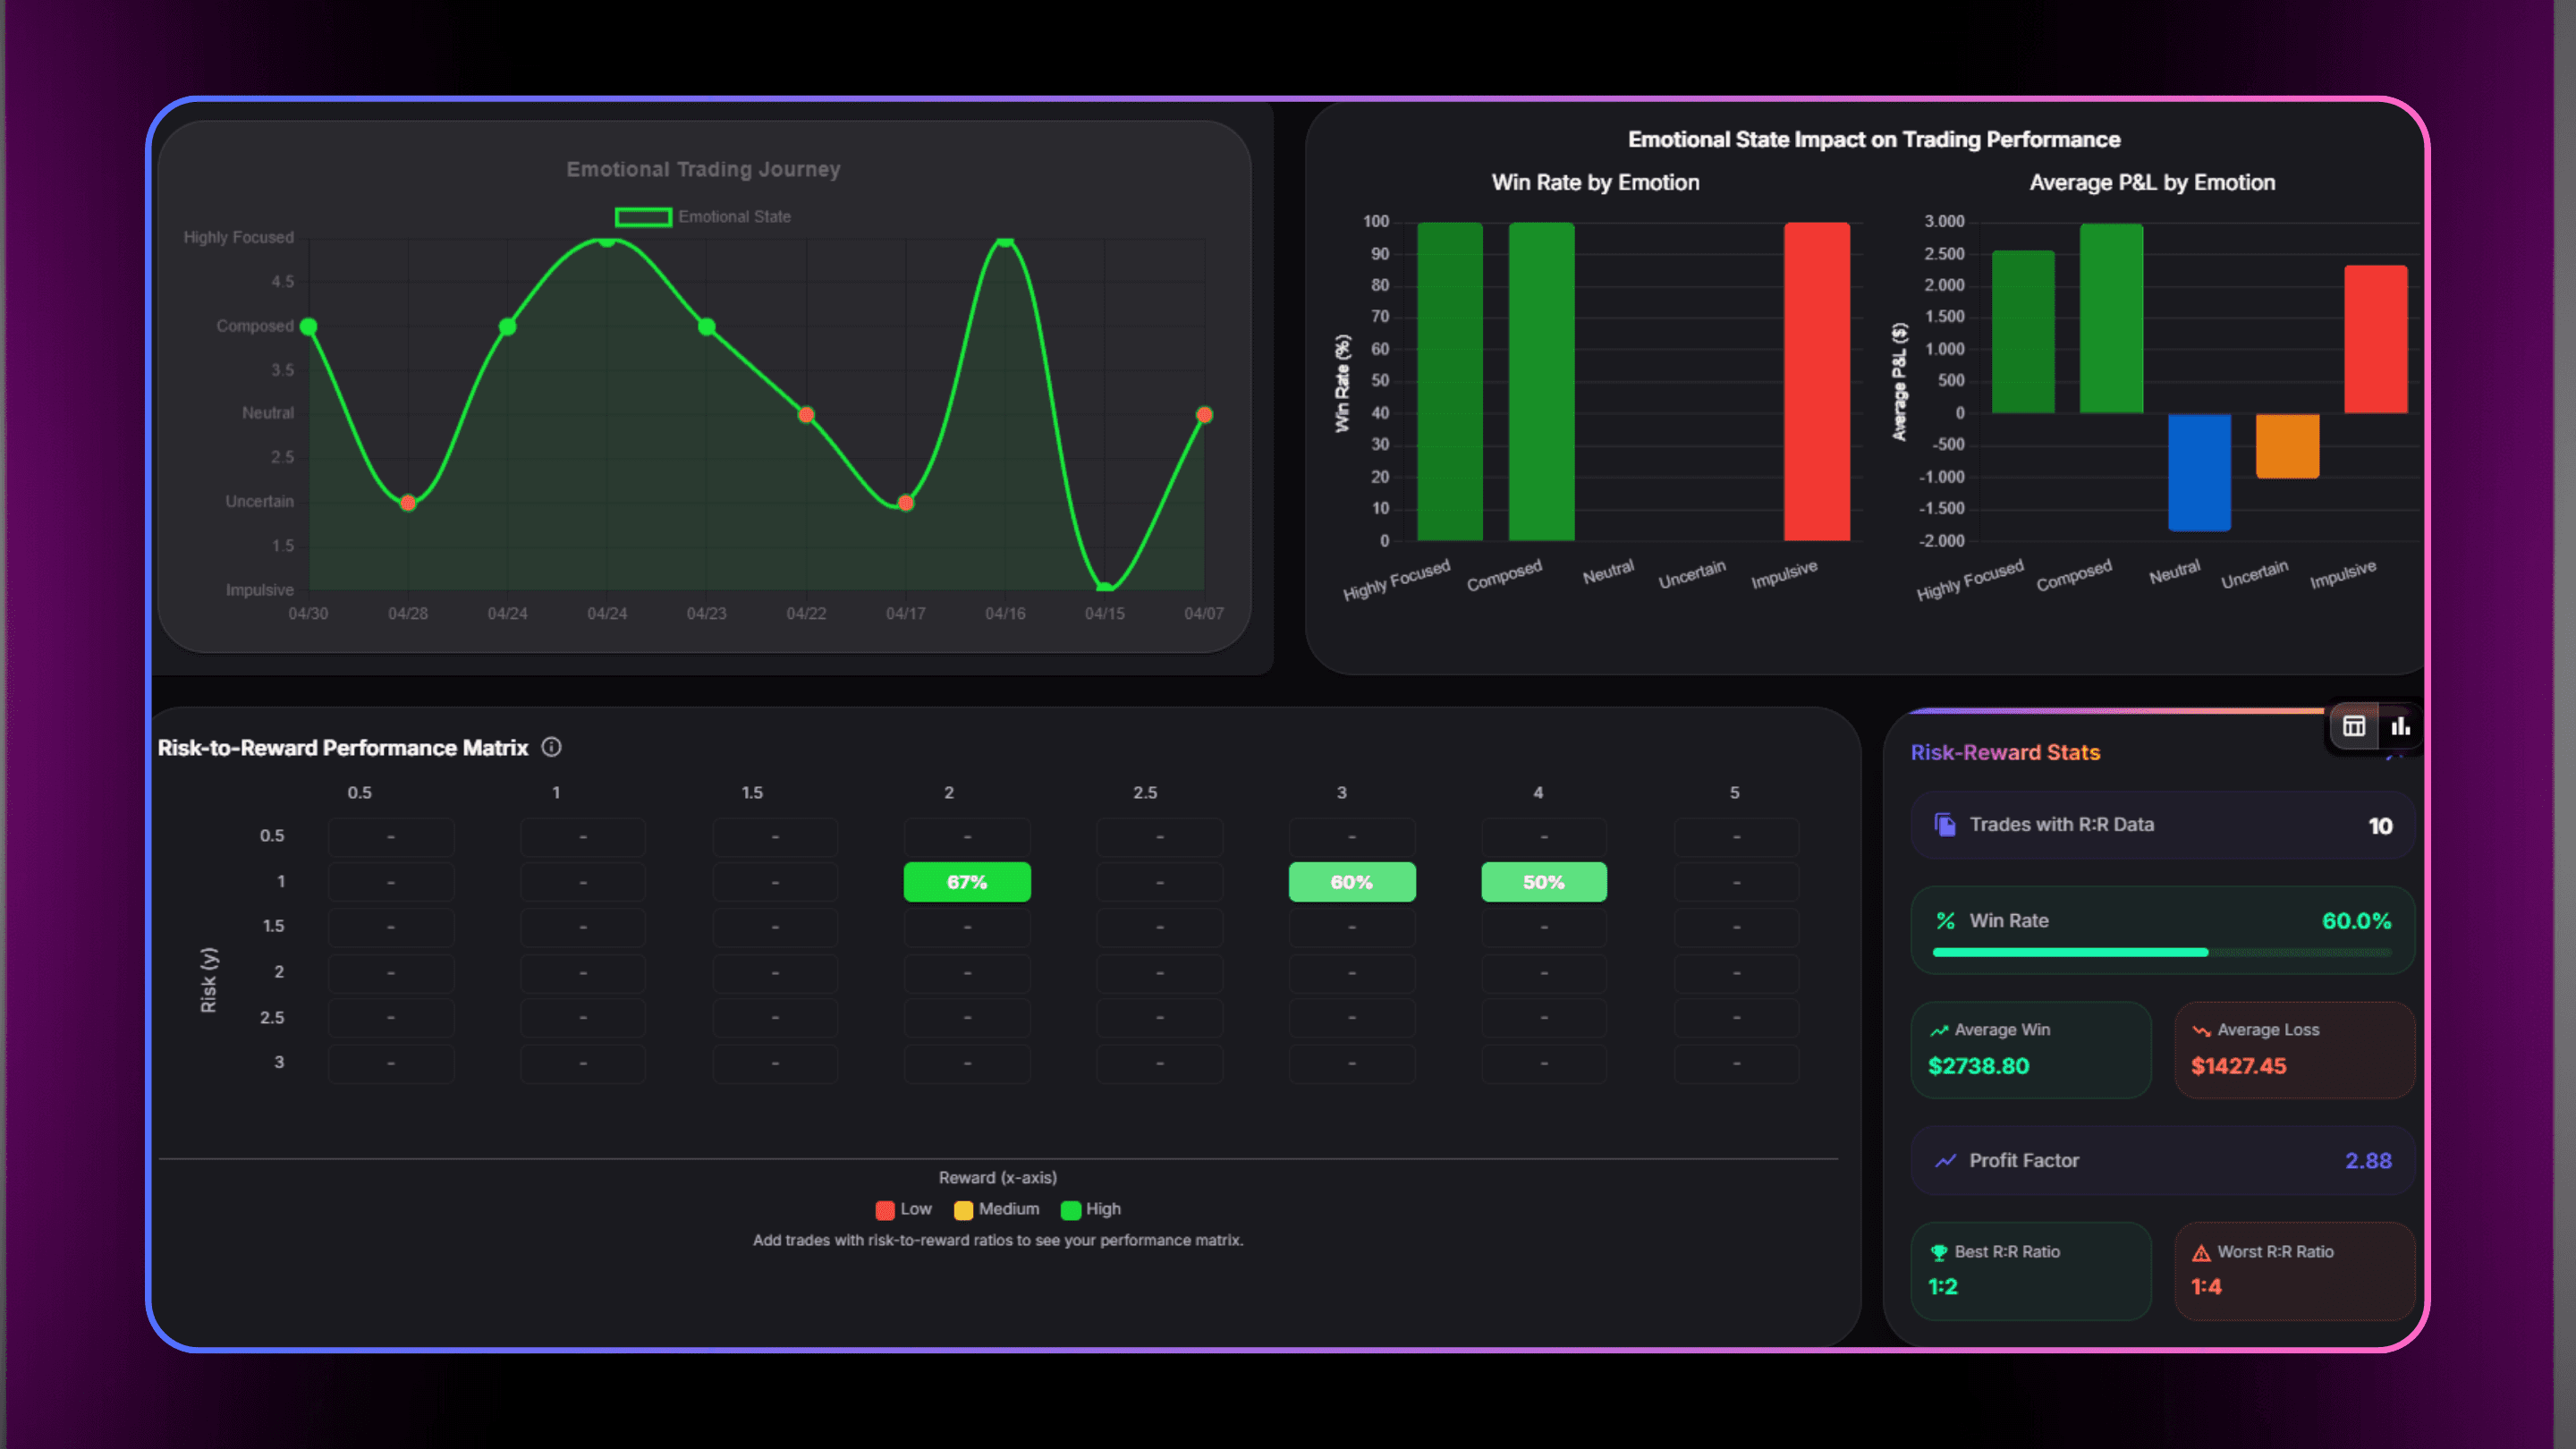Click the downward trend icon beside Average Loss
The height and width of the screenshot is (1449, 2576).
tap(2201, 1030)
